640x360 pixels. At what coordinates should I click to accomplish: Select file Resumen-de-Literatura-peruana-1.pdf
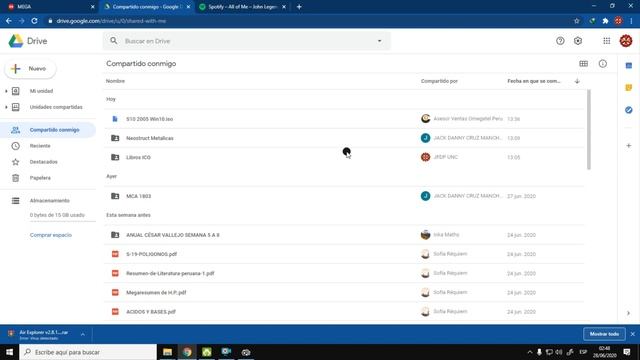click(x=345, y=273)
